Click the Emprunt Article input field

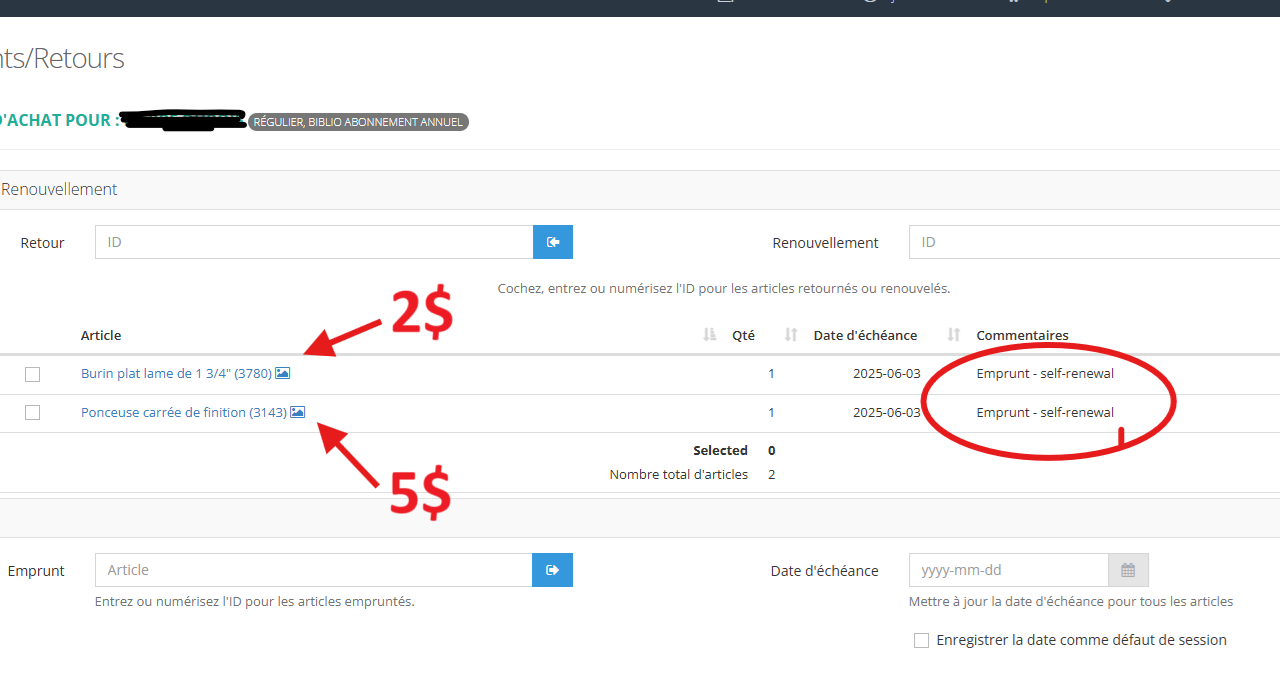click(314, 570)
